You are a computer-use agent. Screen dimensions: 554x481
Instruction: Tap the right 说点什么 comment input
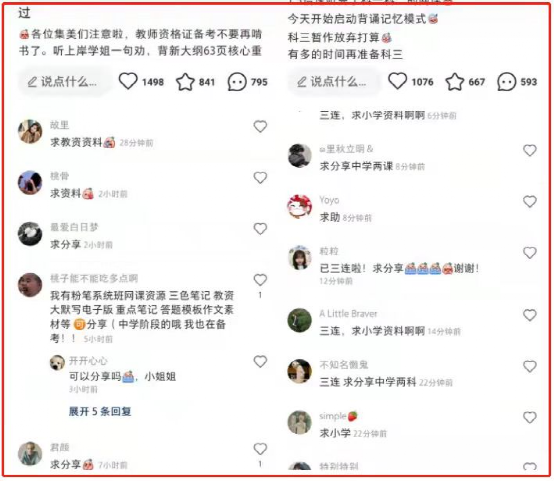[x=334, y=82]
